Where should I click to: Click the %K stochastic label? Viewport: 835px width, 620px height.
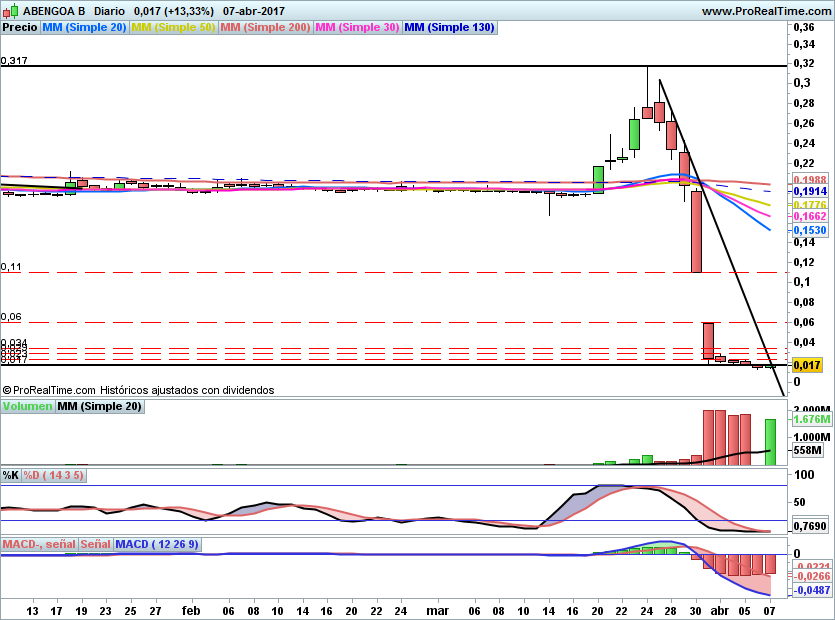coord(11,475)
